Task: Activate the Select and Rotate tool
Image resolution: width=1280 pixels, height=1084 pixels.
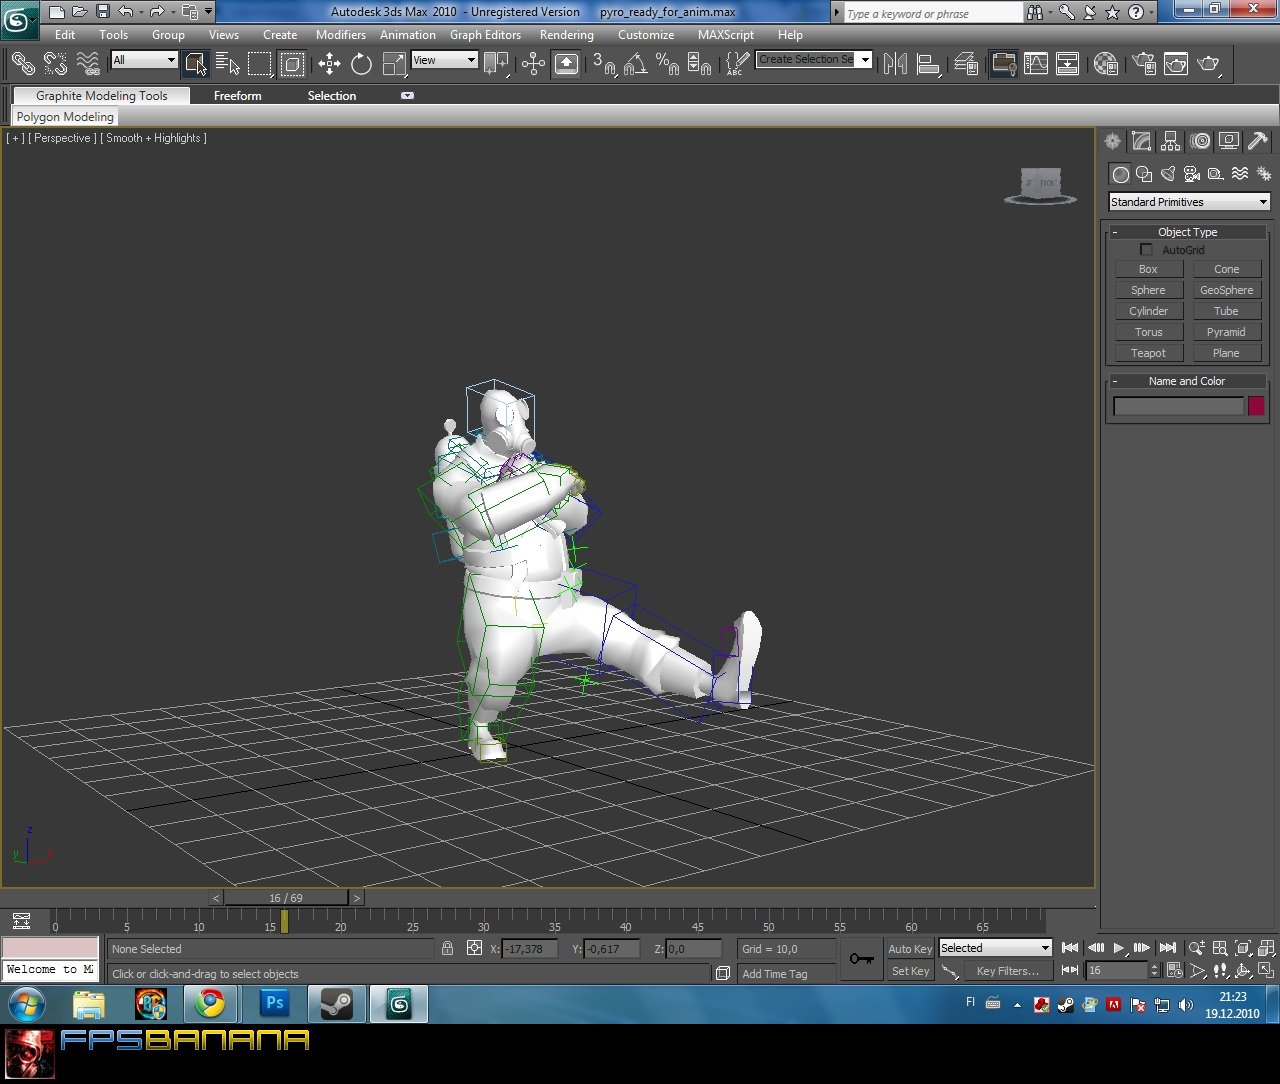Action: click(361, 63)
